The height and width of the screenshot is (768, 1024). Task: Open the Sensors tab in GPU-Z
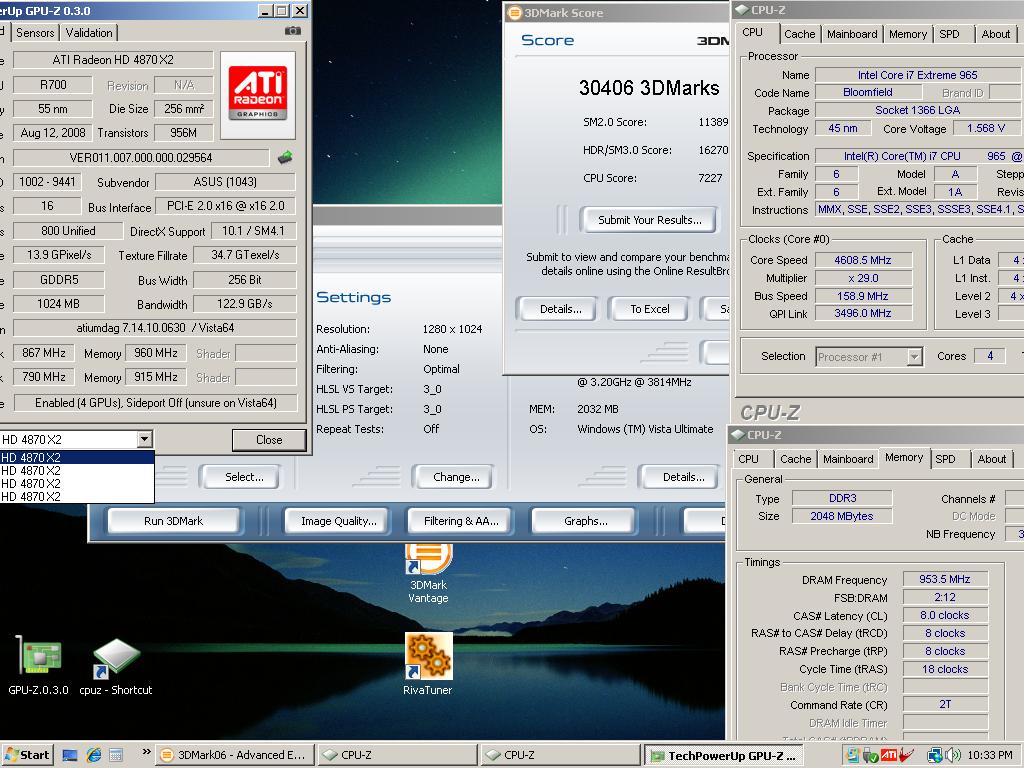coord(35,33)
